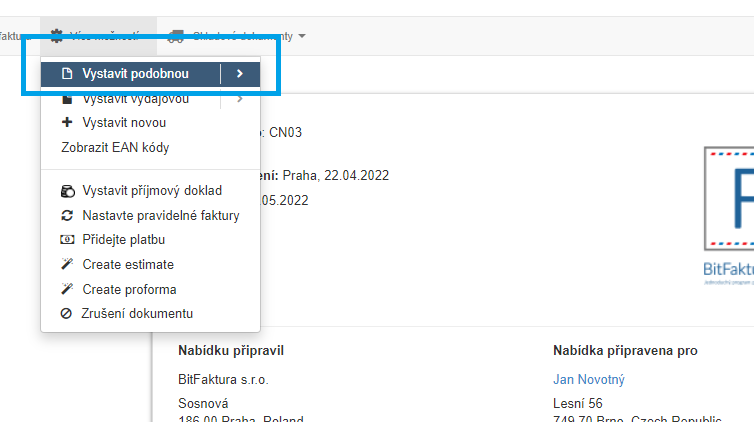The image size is (754, 422).
Task: Click the magic wand icon for Create estimate
Action: tap(67, 264)
